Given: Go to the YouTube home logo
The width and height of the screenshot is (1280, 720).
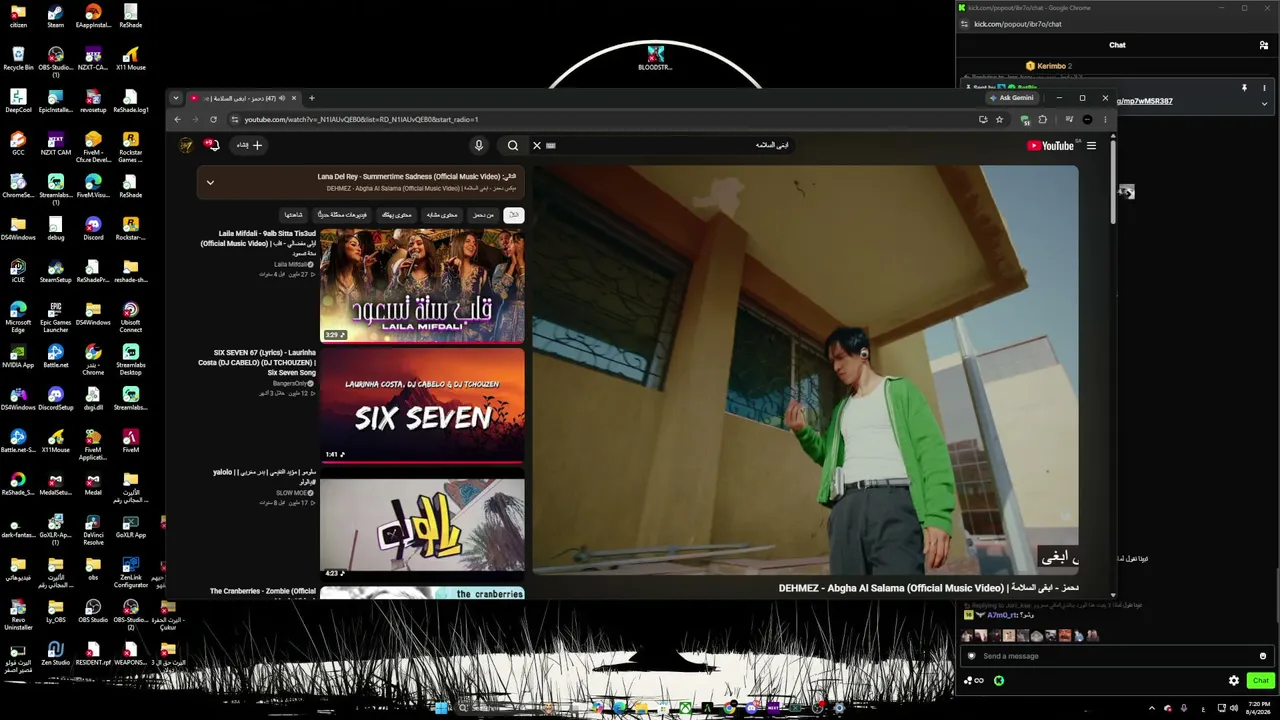Looking at the screenshot, I should (1050, 145).
